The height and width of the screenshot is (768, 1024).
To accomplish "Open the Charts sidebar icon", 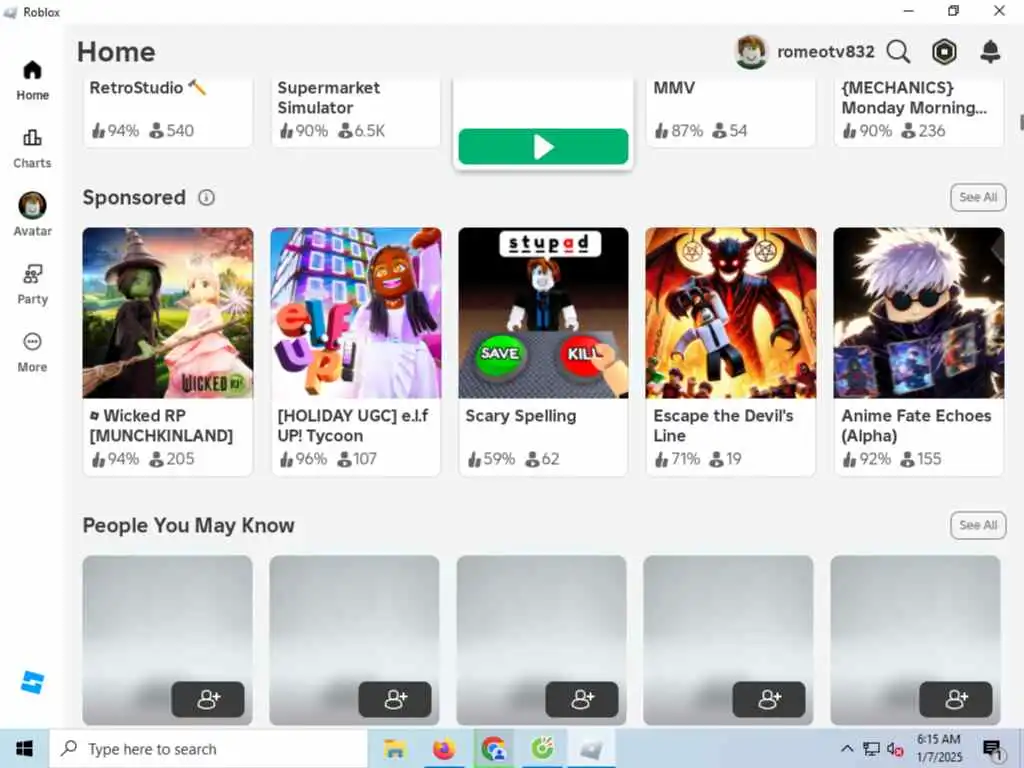I will (32, 138).
